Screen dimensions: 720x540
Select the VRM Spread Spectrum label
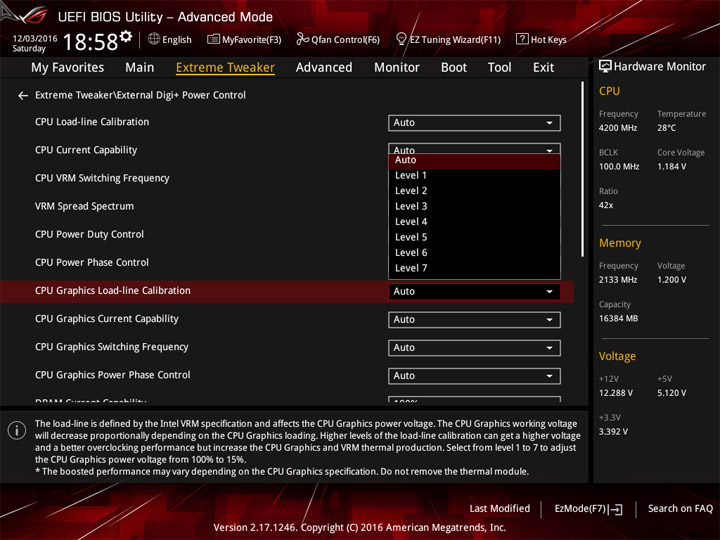click(84, 206)
